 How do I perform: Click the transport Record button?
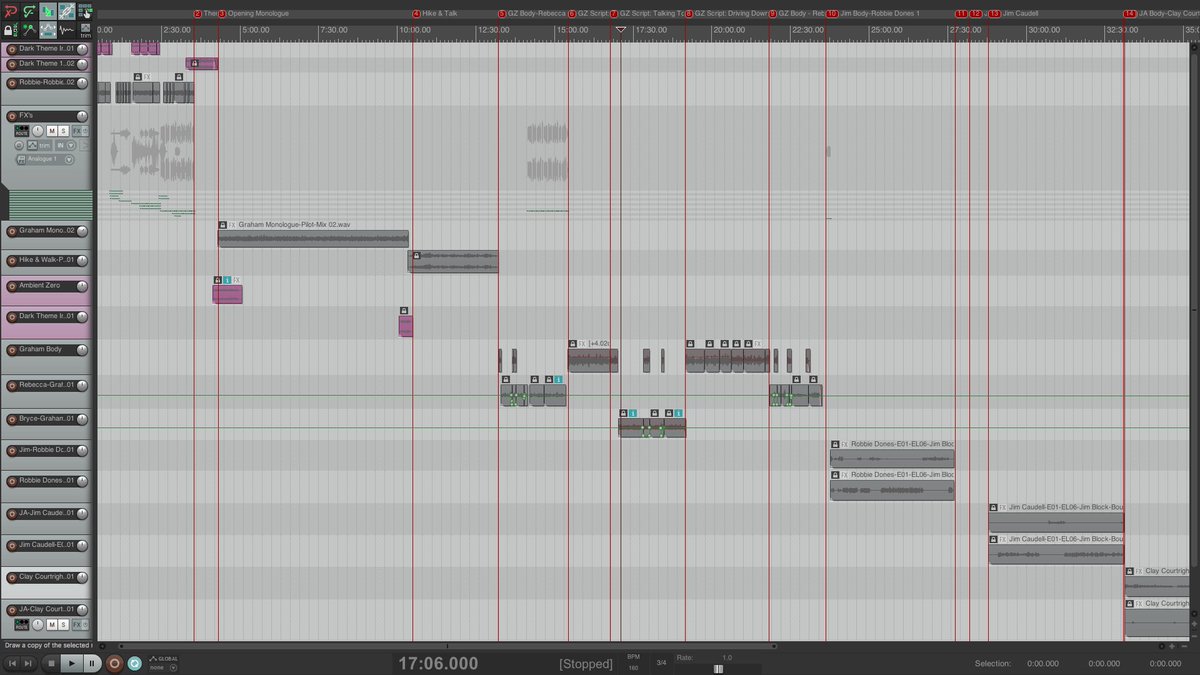pyautogui.click(x=114, y=663)
